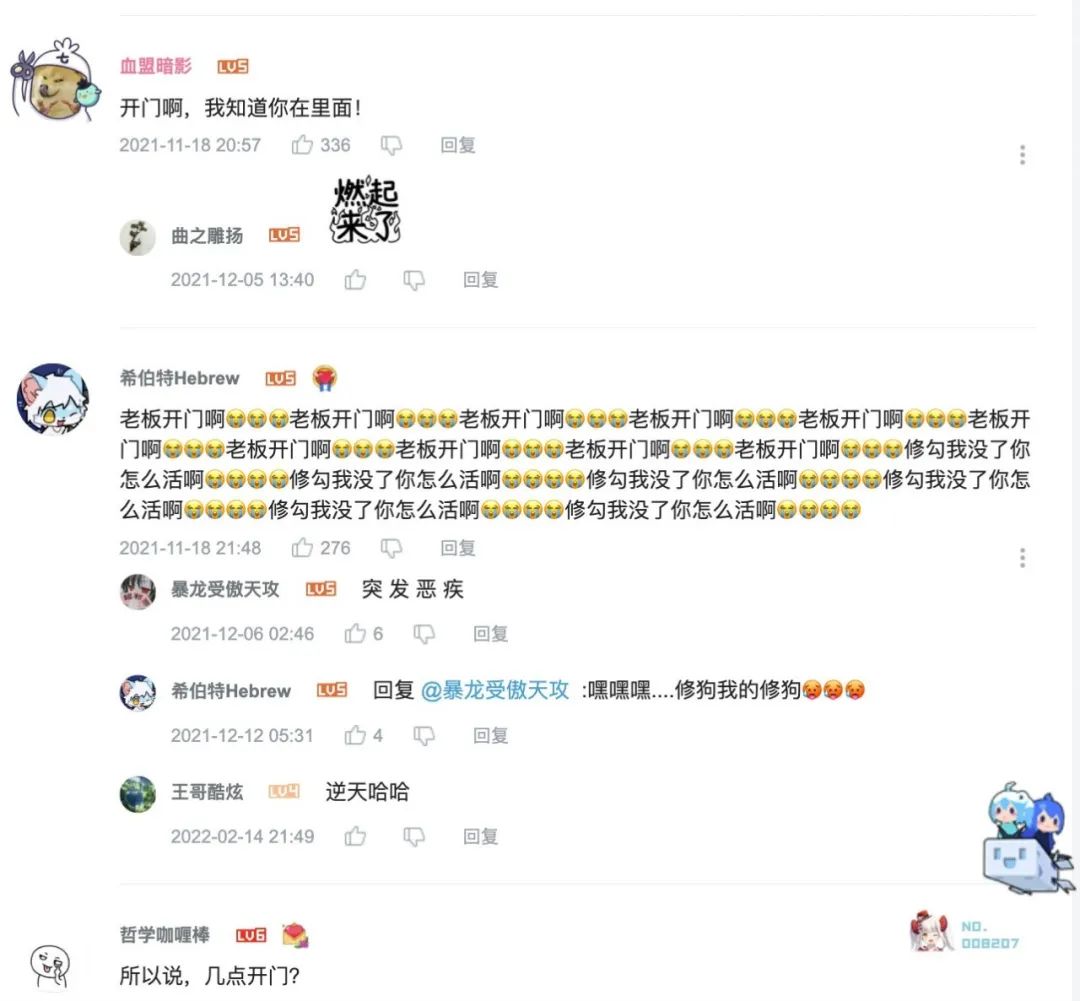Open 希伯特Hebrew's avatar on the main comment

click(53, 400)
